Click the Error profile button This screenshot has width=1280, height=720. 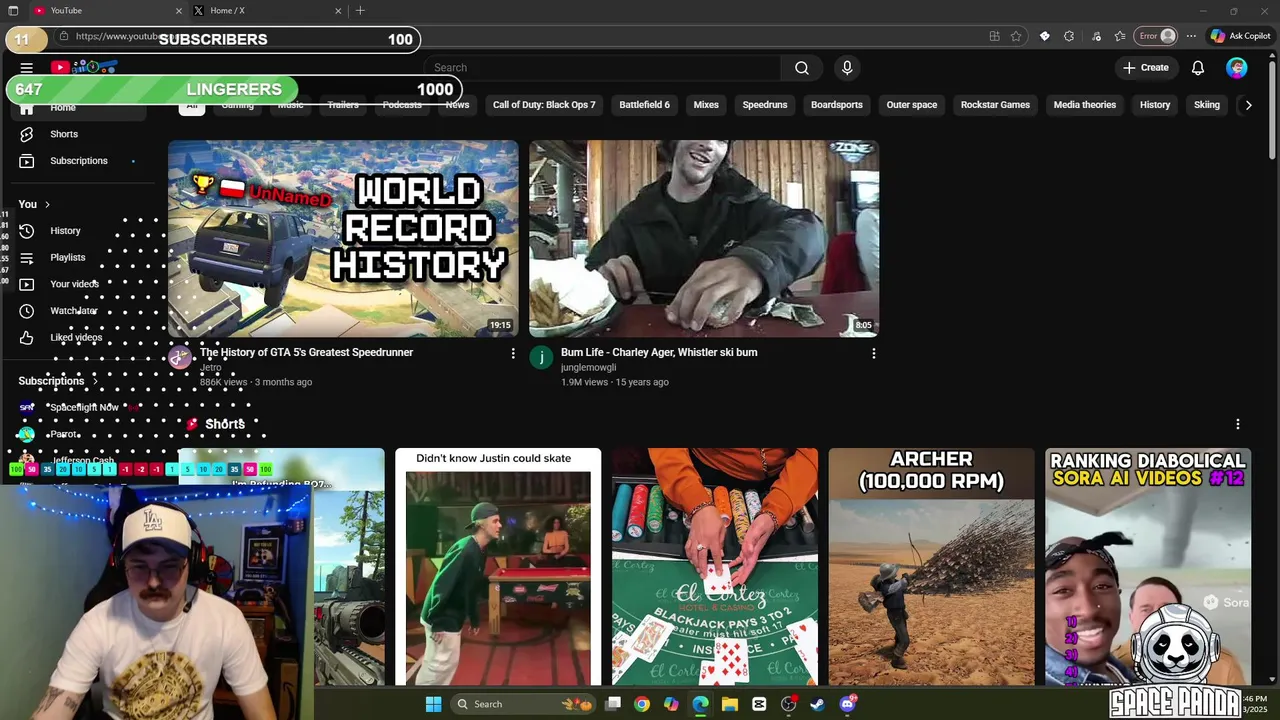(x=1156, y=36)
